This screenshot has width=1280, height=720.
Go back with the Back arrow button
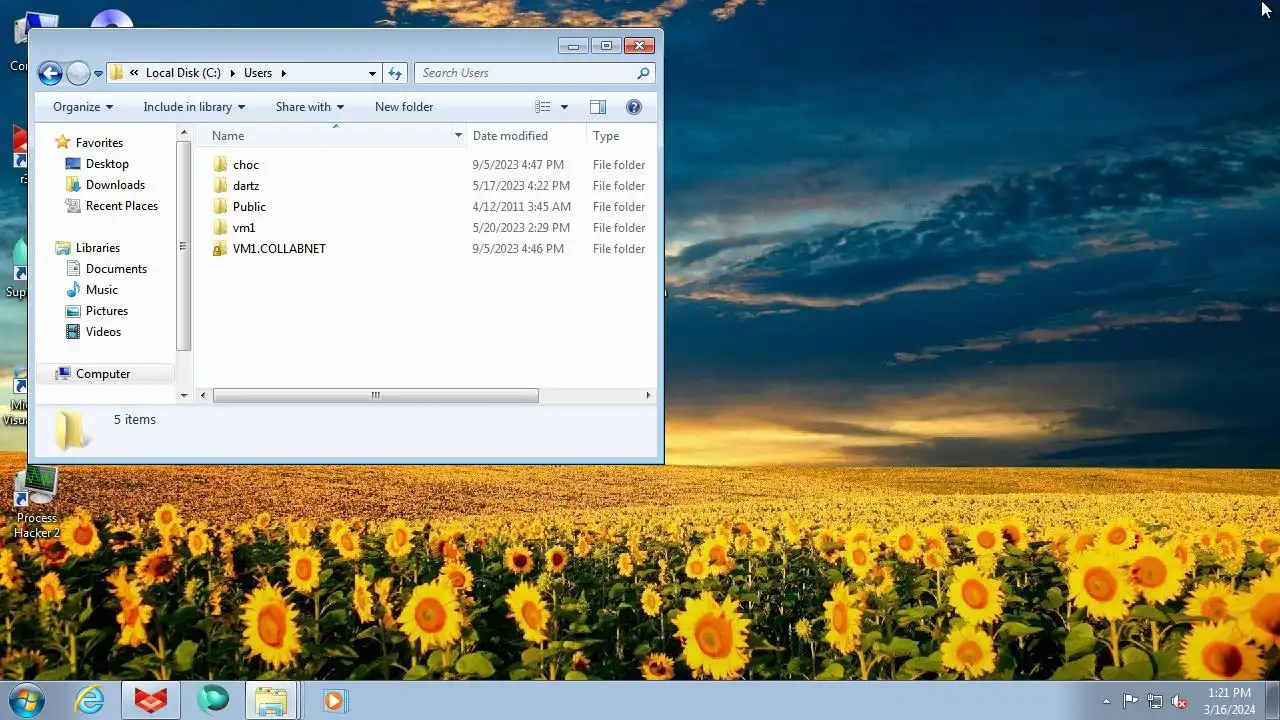point(50,73)
